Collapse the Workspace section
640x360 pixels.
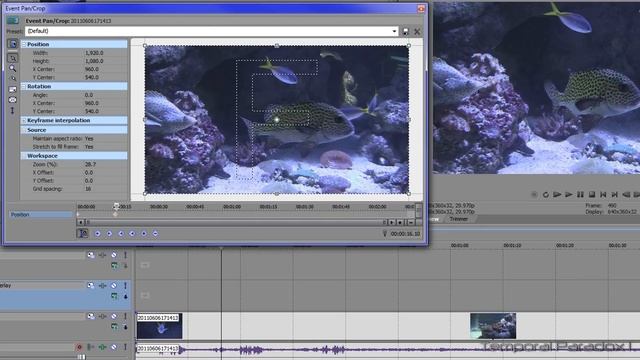24,156
